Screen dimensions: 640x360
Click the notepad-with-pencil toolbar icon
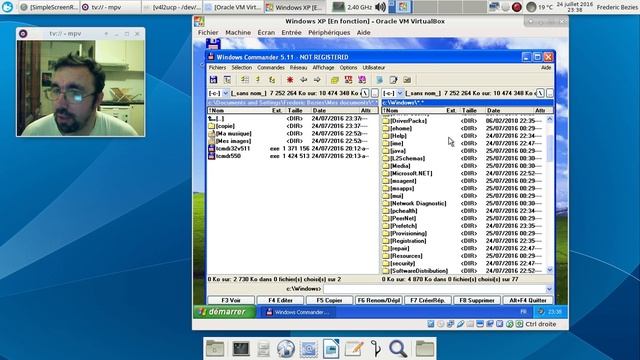click(x=393, y=80)
